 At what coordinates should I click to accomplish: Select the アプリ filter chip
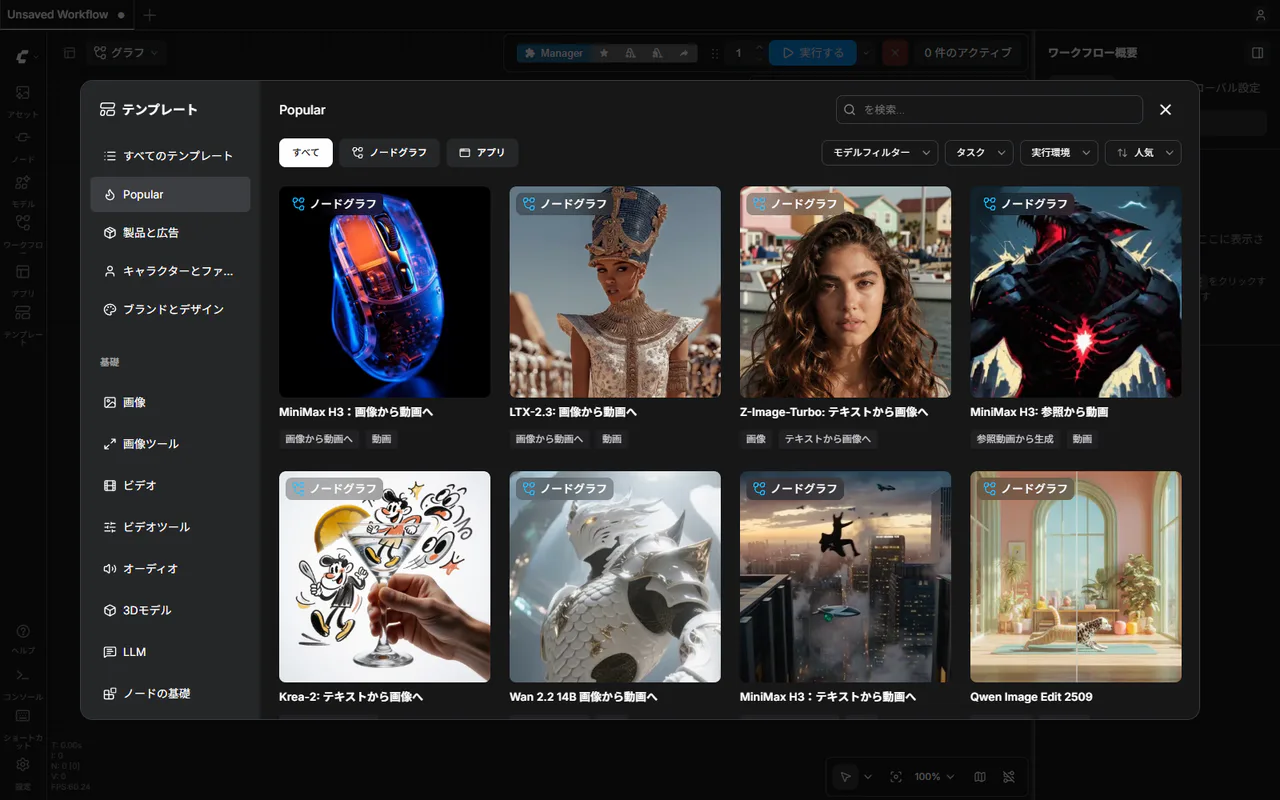click(x=482, y=153)
